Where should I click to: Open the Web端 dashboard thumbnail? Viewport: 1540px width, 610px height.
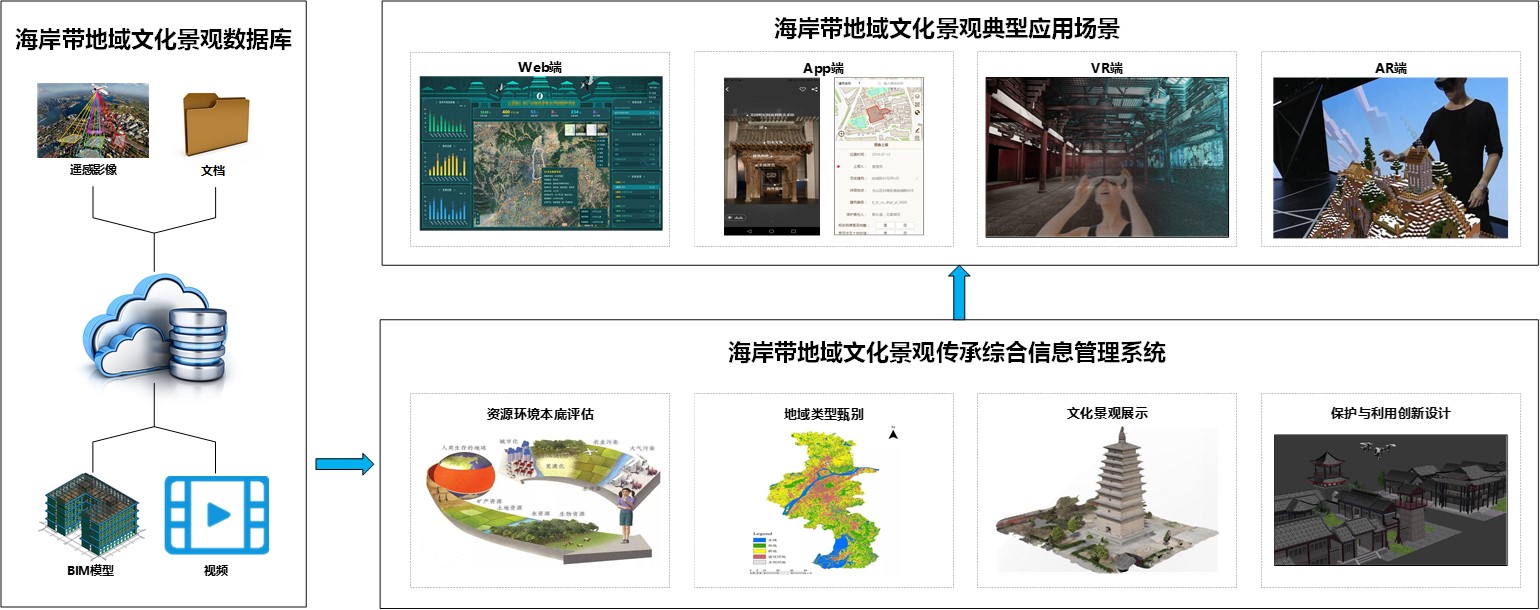[540, 154]
